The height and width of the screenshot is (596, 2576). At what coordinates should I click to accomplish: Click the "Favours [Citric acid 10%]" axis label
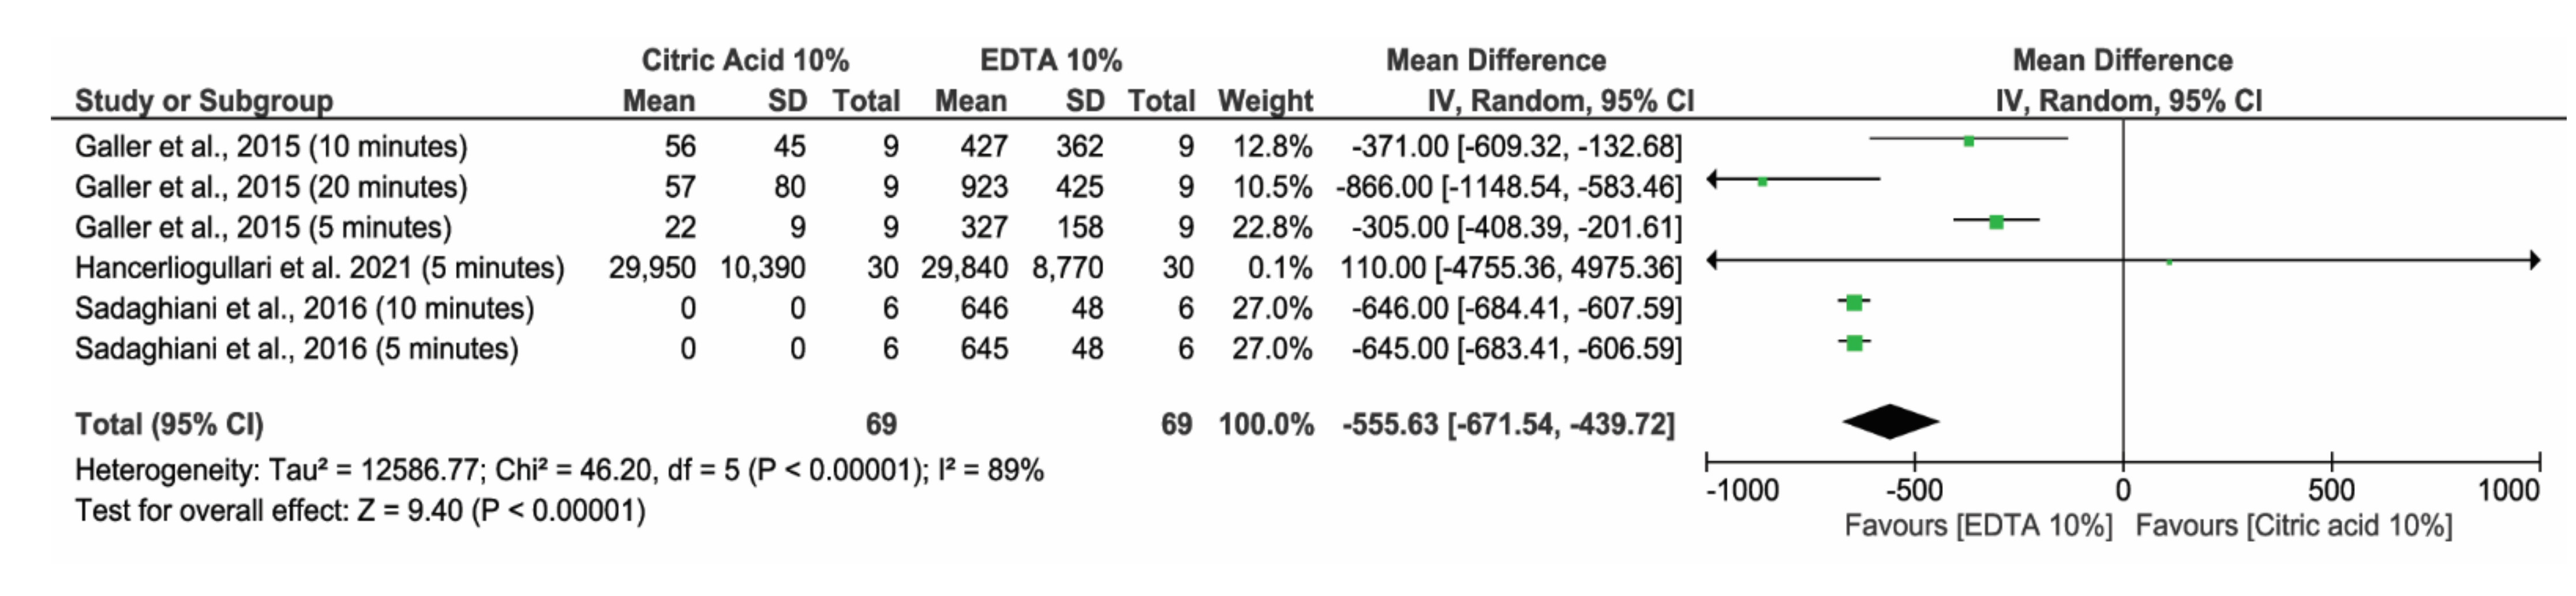2294,526
